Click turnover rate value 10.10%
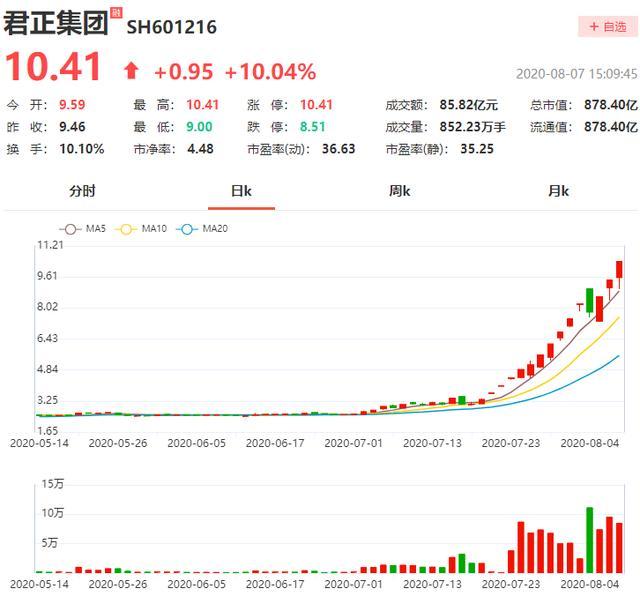 82,149
